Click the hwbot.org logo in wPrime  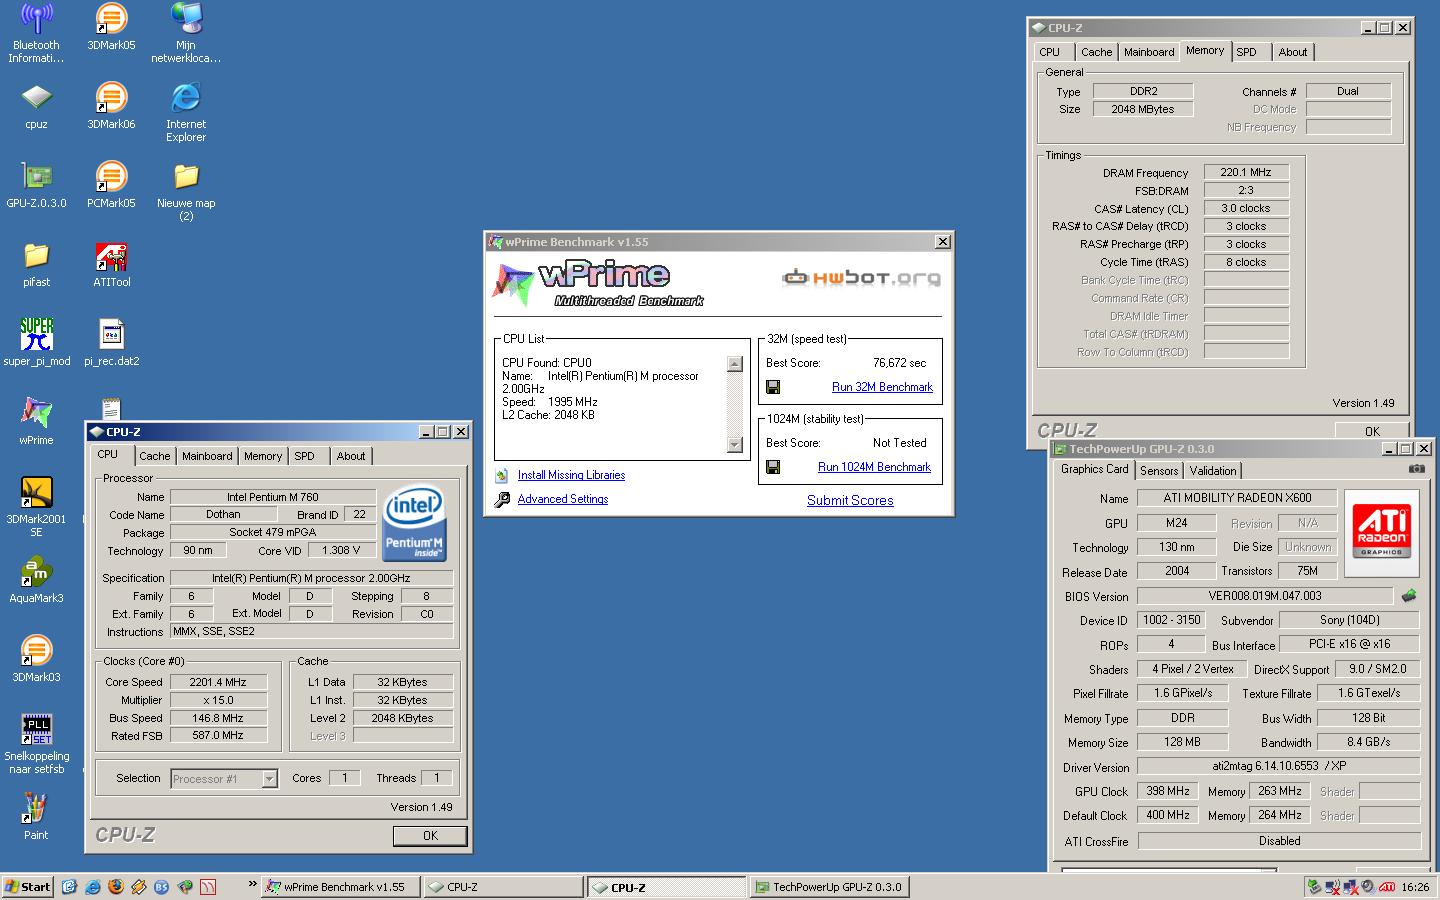[x=861, y=277]
